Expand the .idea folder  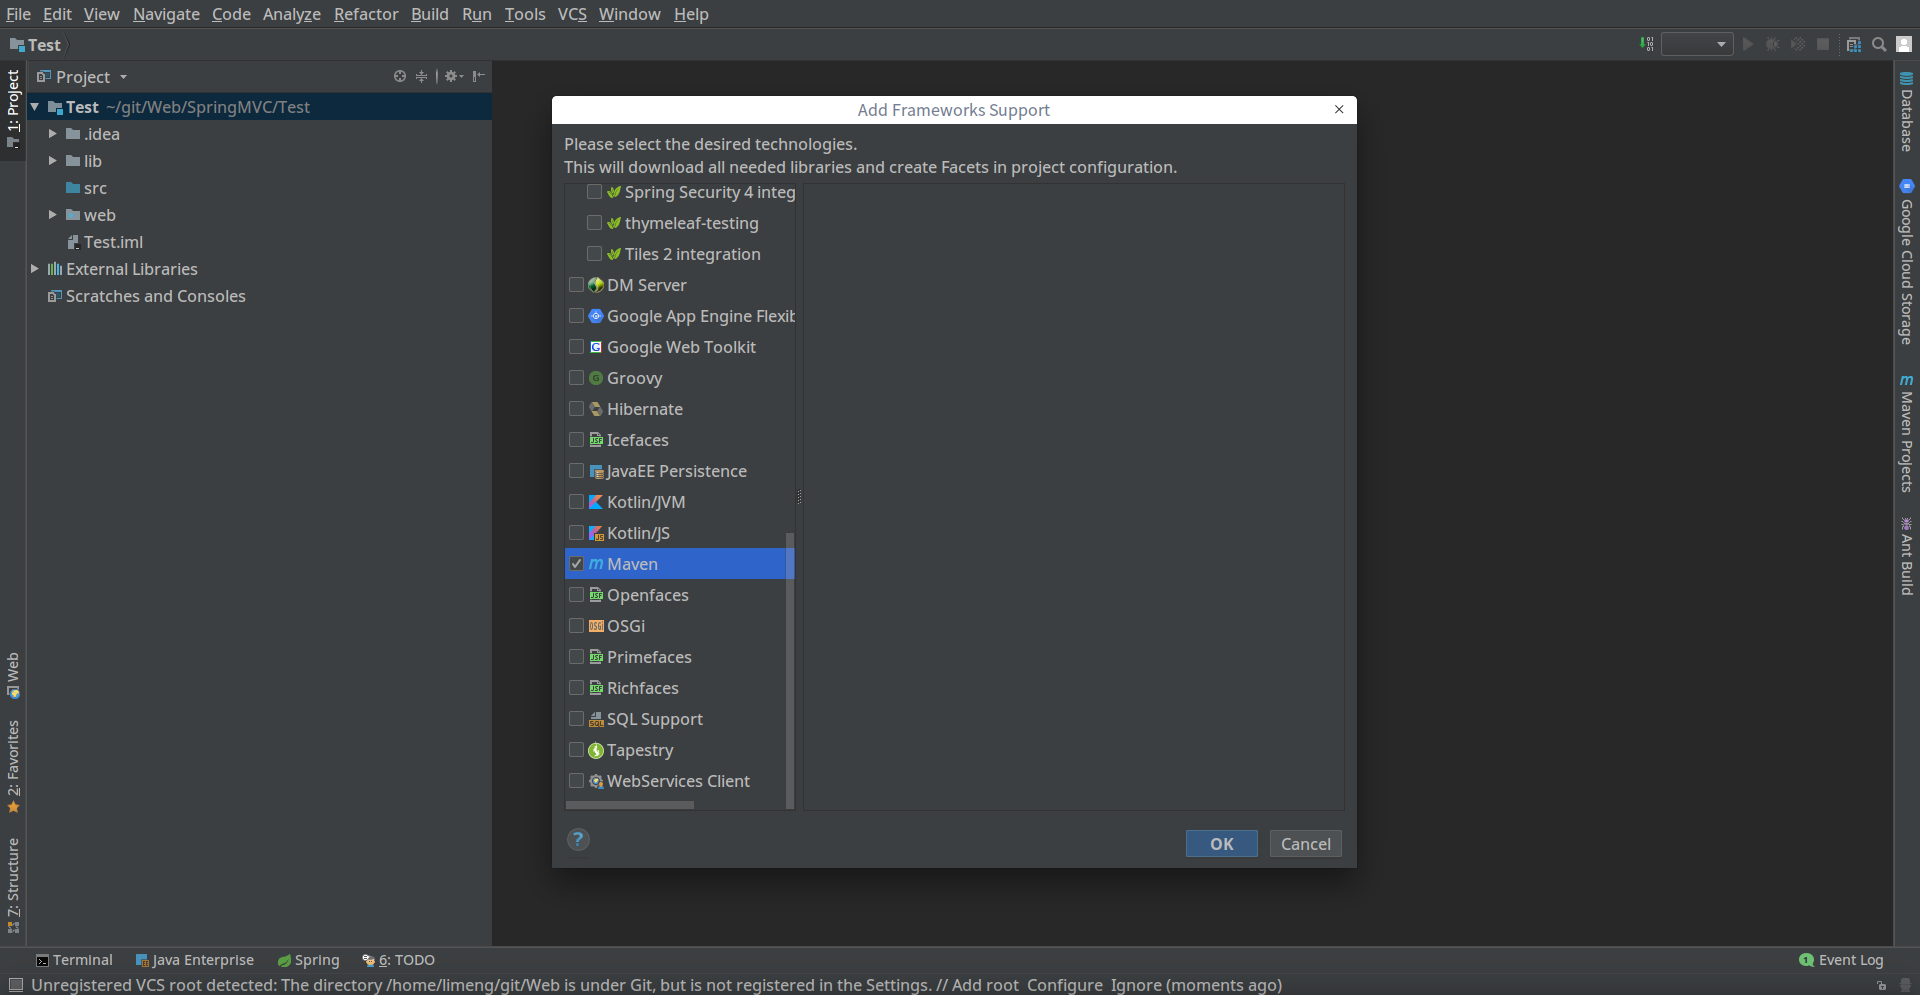(x=53, y=133)
